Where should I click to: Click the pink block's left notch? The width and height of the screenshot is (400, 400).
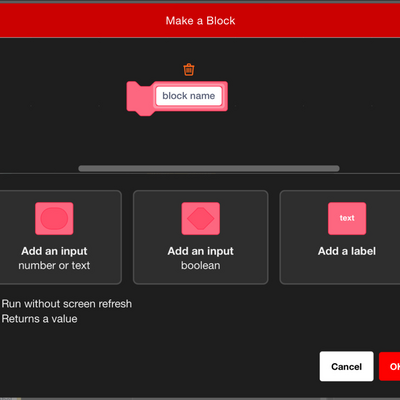tap(139, 99)
